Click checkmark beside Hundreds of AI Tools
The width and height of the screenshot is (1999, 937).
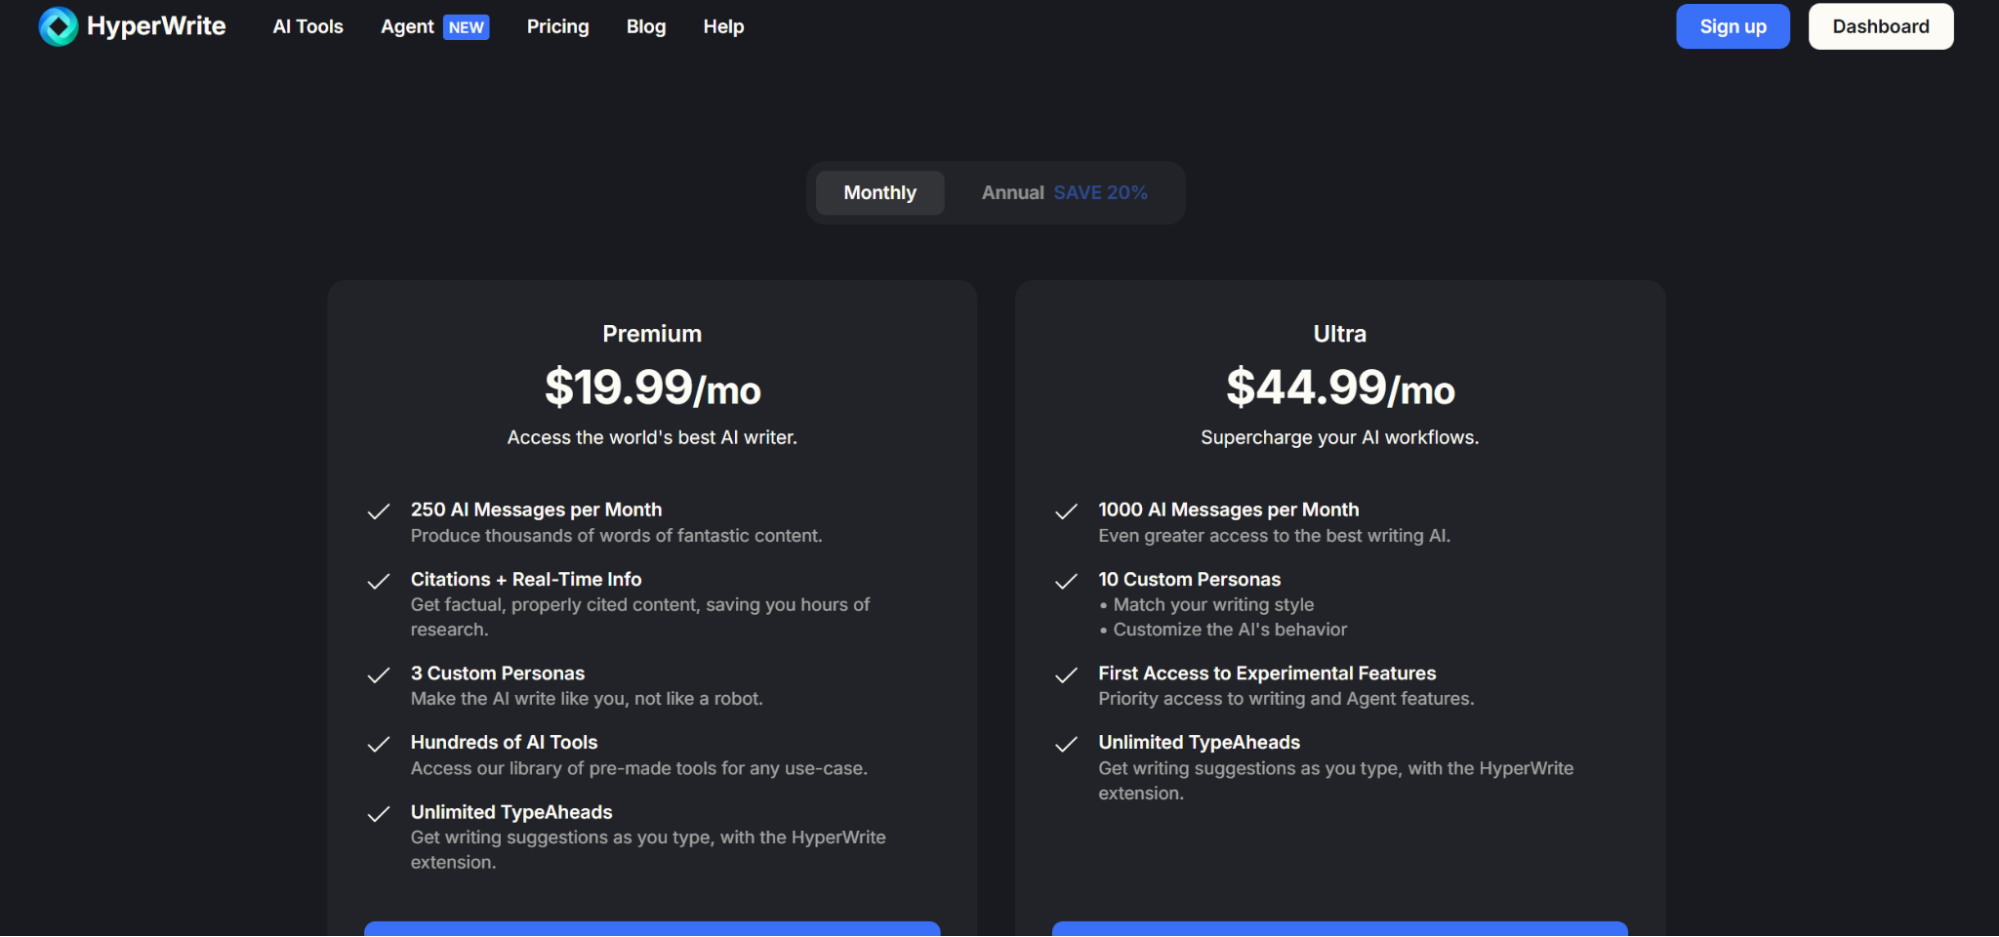tap(378, 745)
